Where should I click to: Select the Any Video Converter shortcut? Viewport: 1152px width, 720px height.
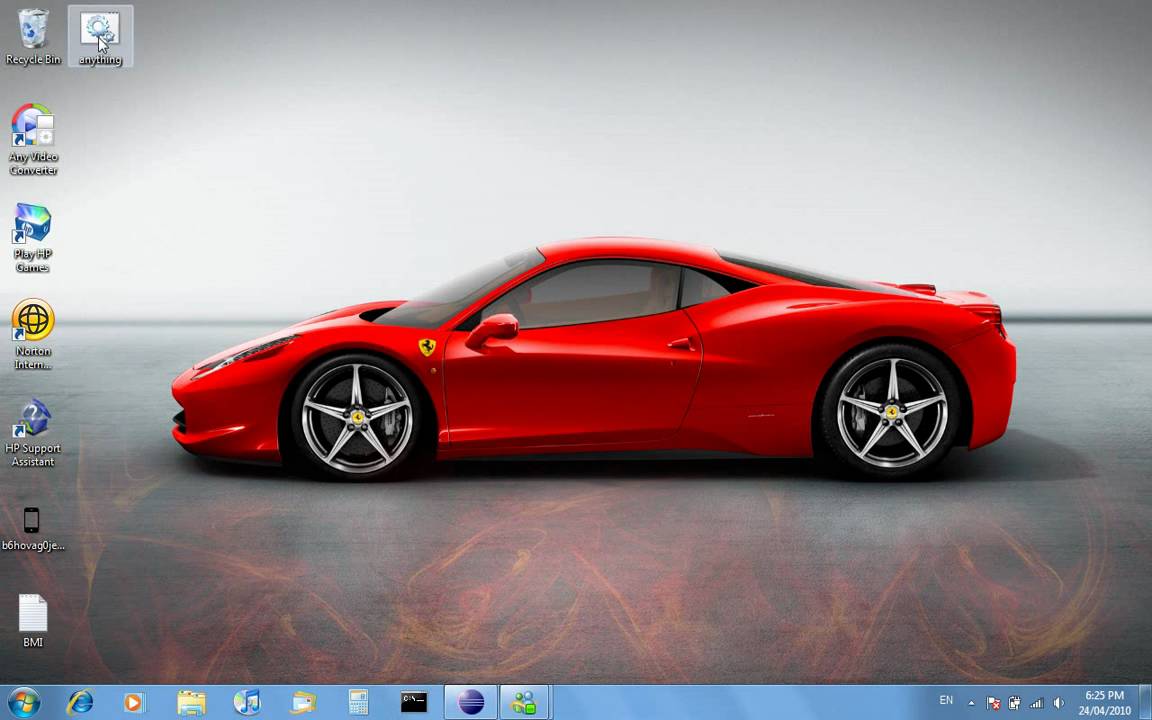click(33, 140)
